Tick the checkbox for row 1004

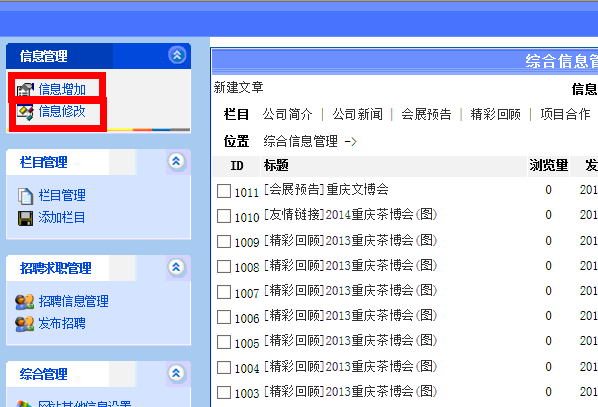224,367
